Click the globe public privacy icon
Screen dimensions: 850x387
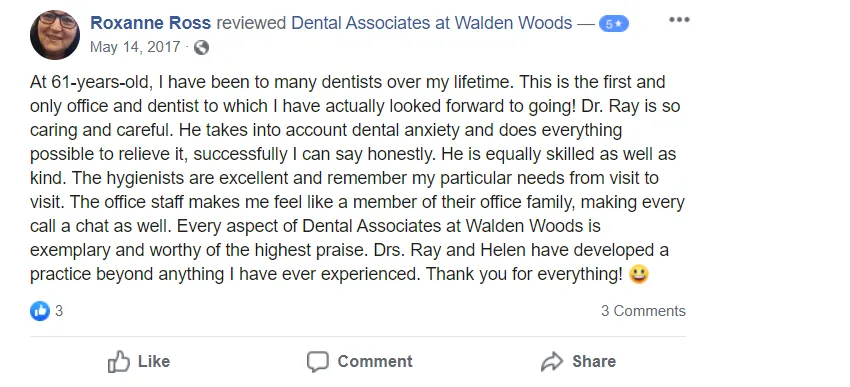(x=201, y=48)
